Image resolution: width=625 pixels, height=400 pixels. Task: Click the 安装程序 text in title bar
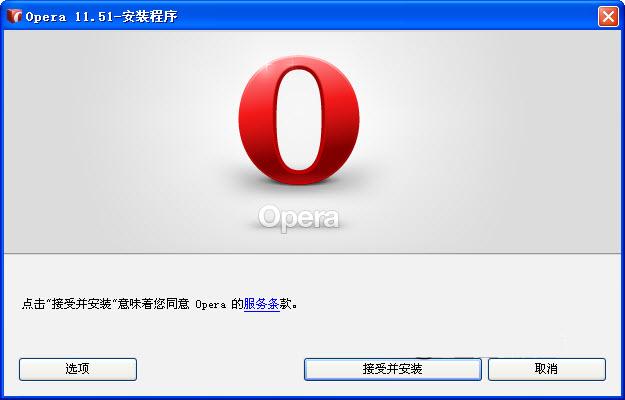click(x=149, y=17)
